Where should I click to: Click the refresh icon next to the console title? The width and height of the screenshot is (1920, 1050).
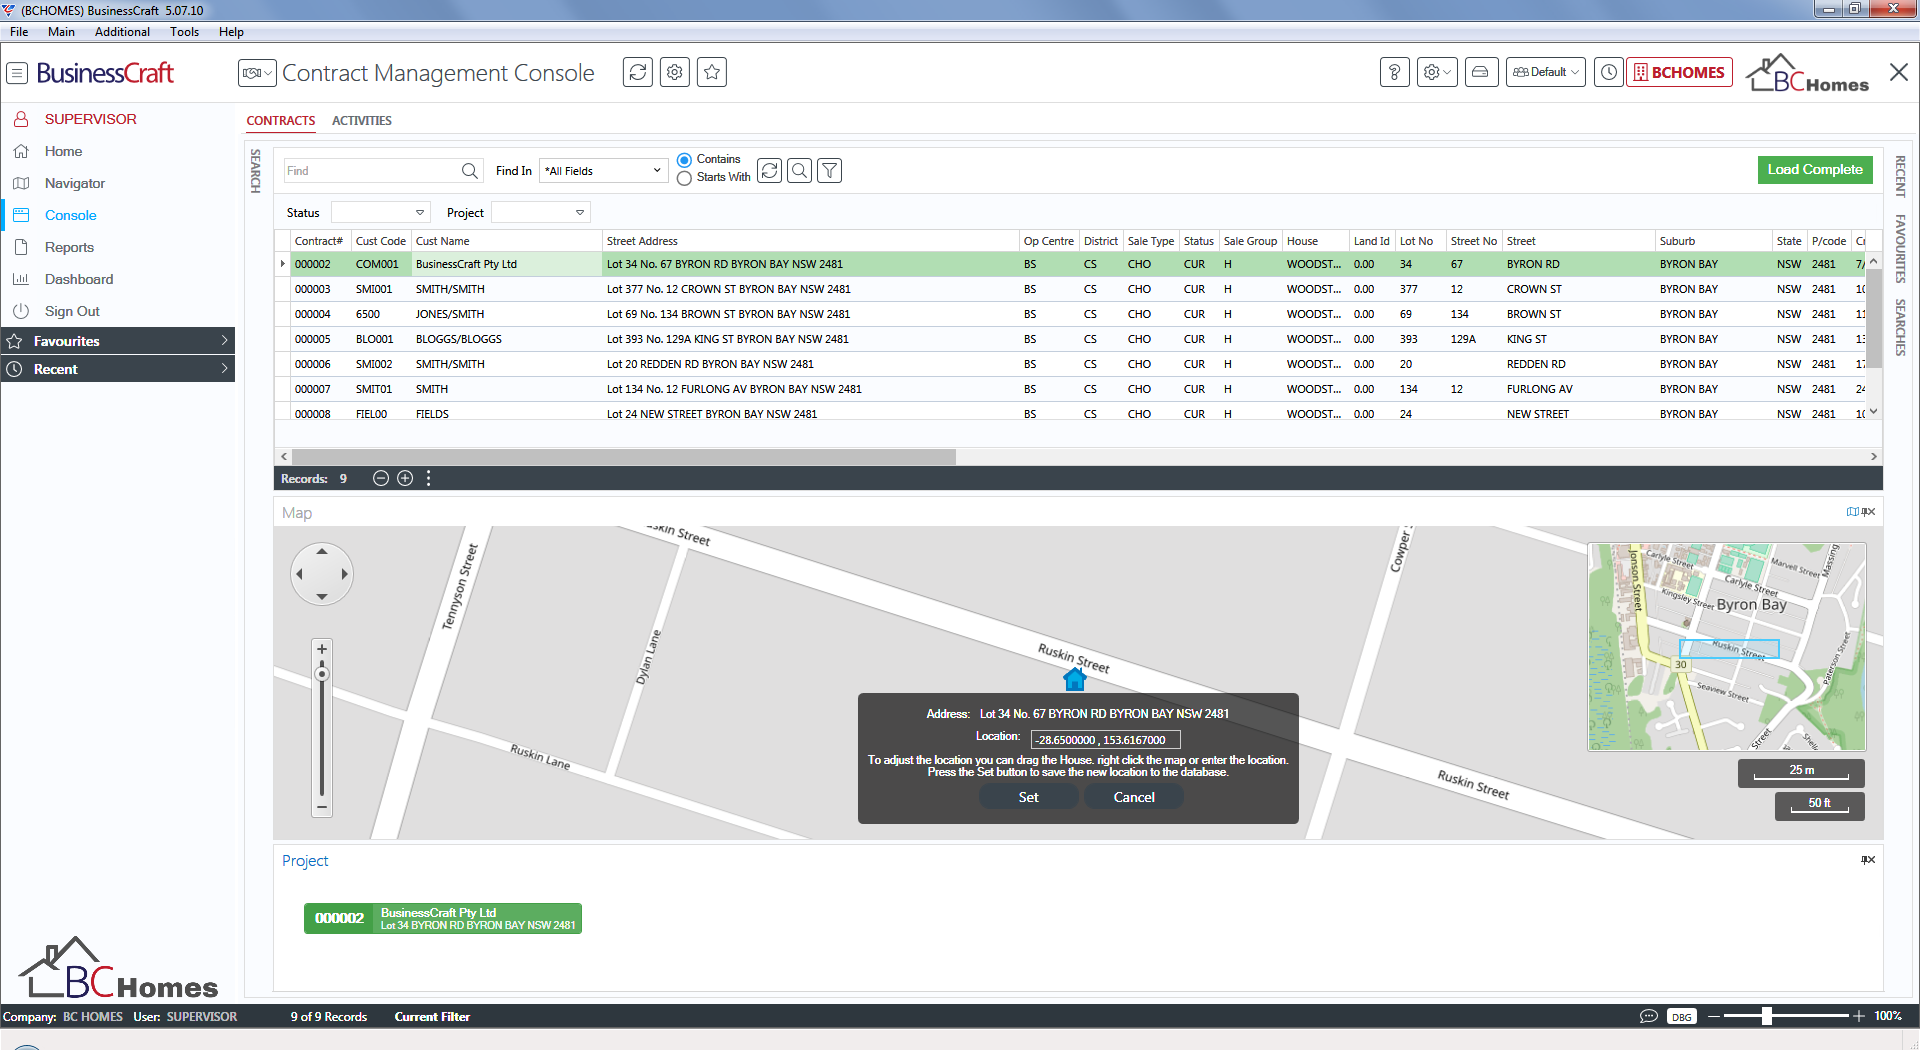click(x=638, y=72)
